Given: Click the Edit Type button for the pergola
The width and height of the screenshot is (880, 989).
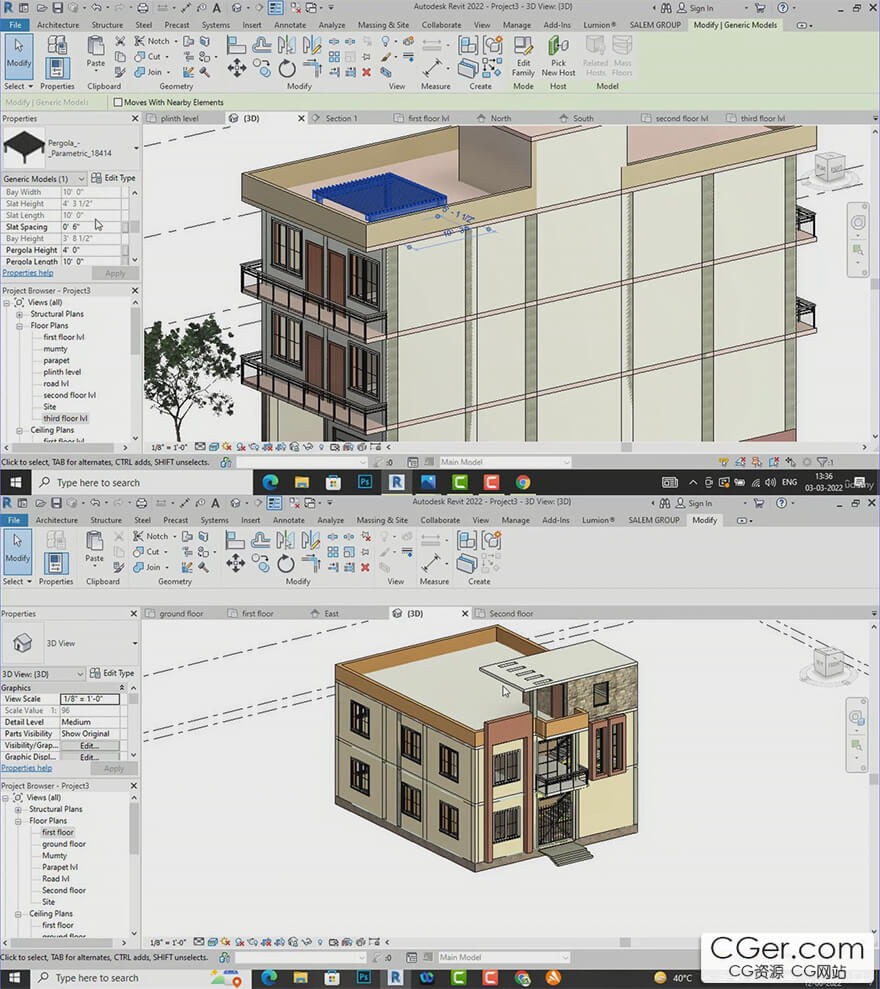Looking at the screenshot, I should pyautogui.click(x=113, y=178).
